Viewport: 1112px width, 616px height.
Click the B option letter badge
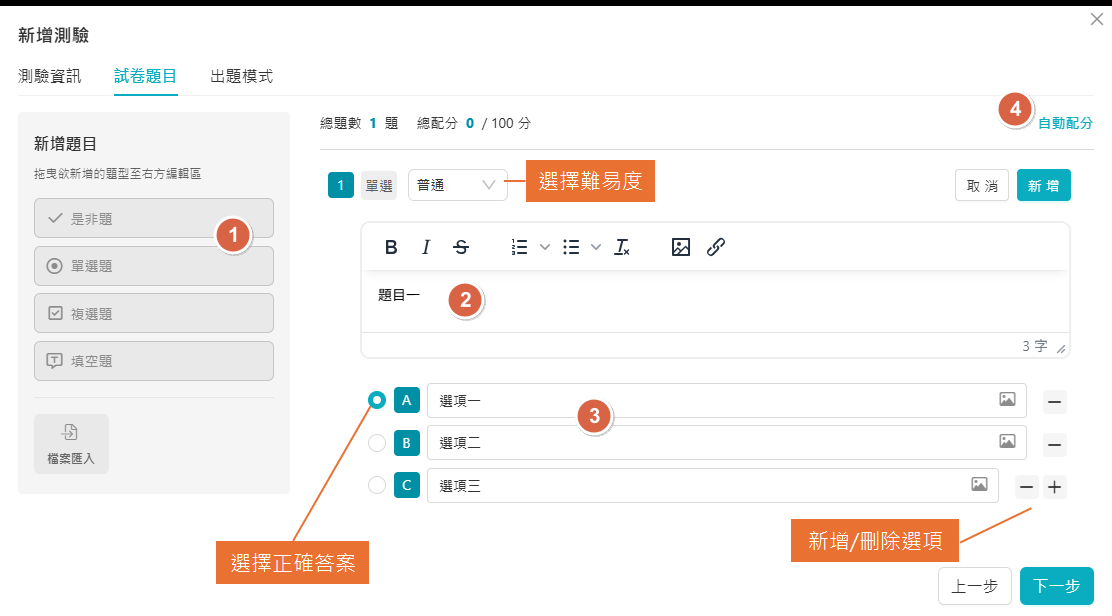[406, 443]
